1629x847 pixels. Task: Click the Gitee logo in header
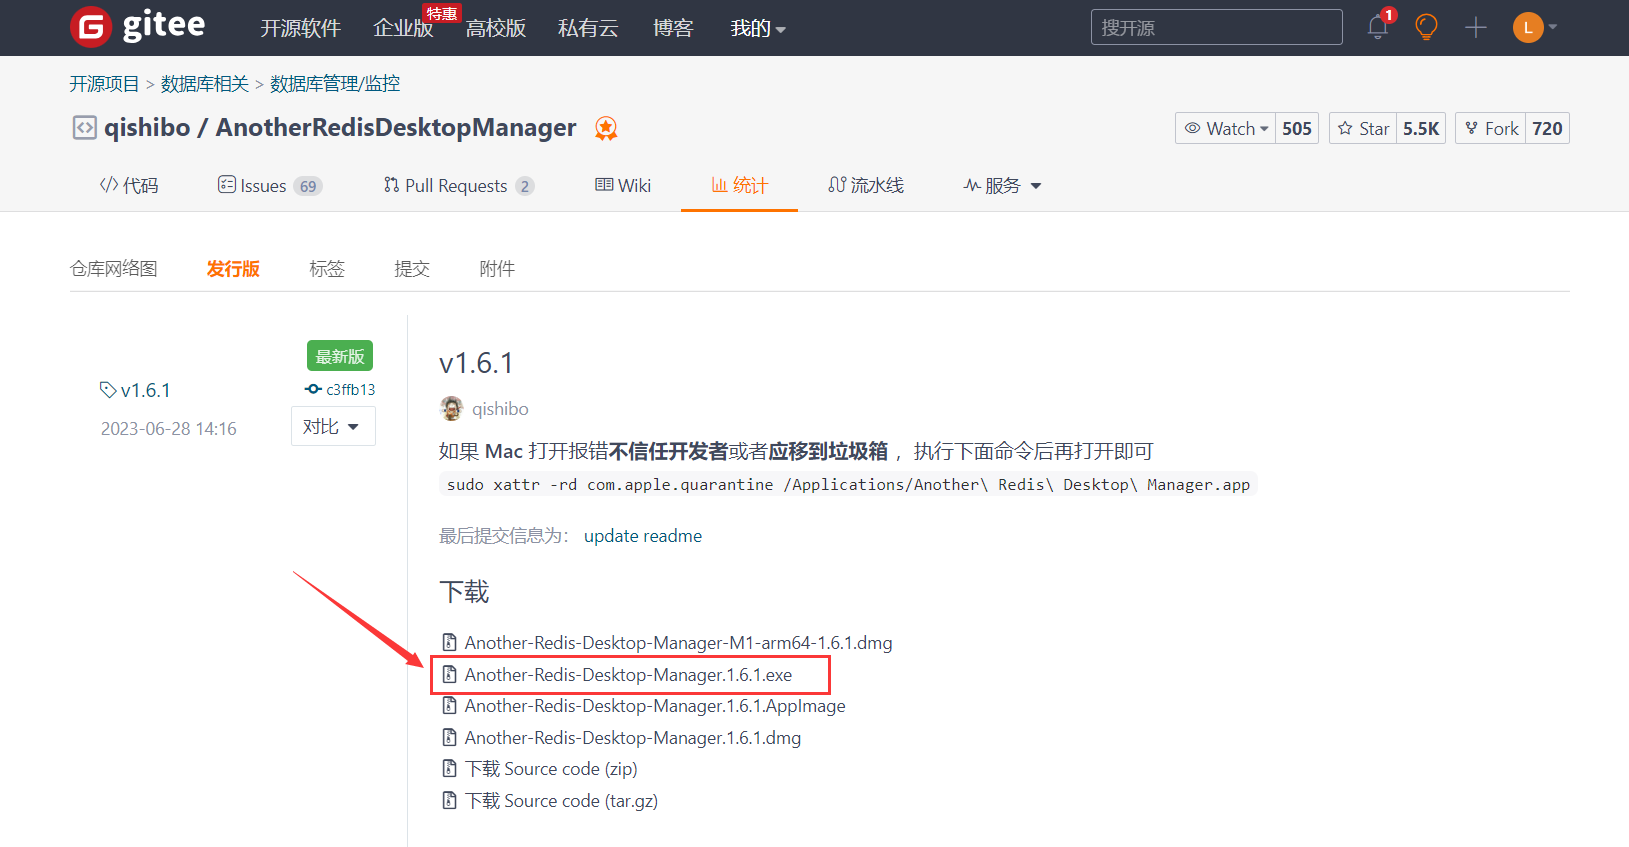tap(138, 27)
